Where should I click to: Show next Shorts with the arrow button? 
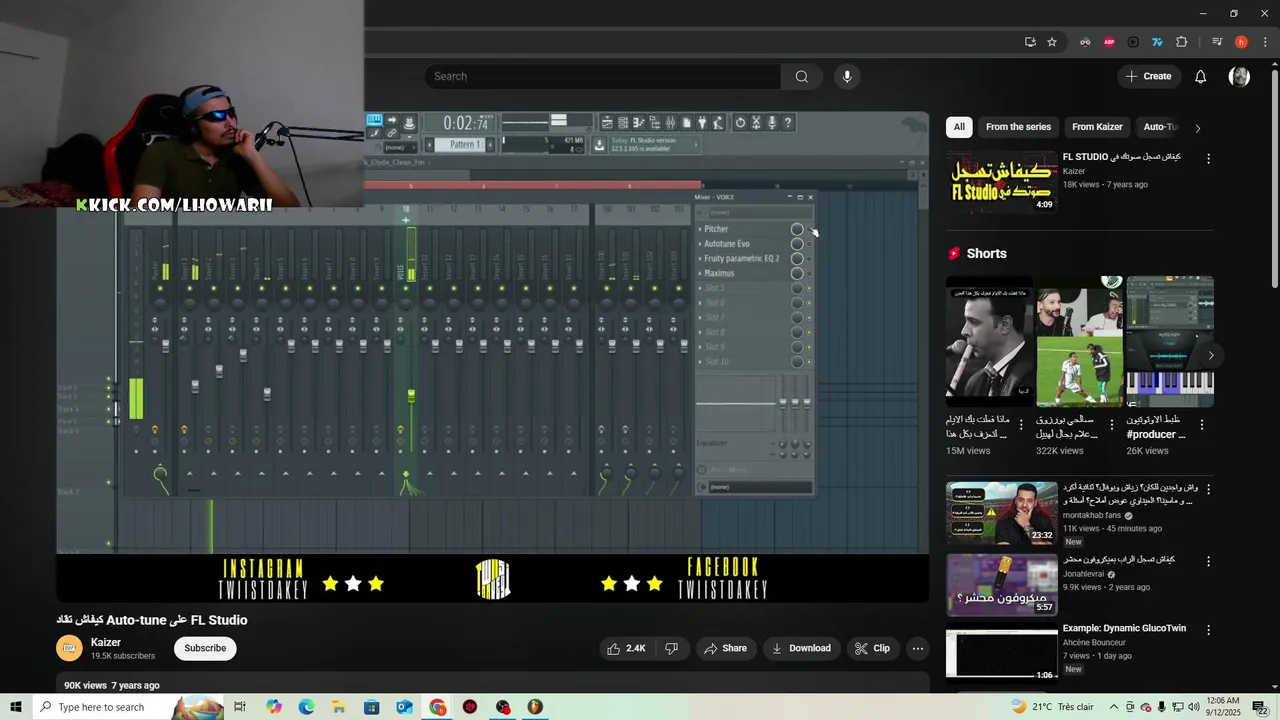coord(1210,355)
